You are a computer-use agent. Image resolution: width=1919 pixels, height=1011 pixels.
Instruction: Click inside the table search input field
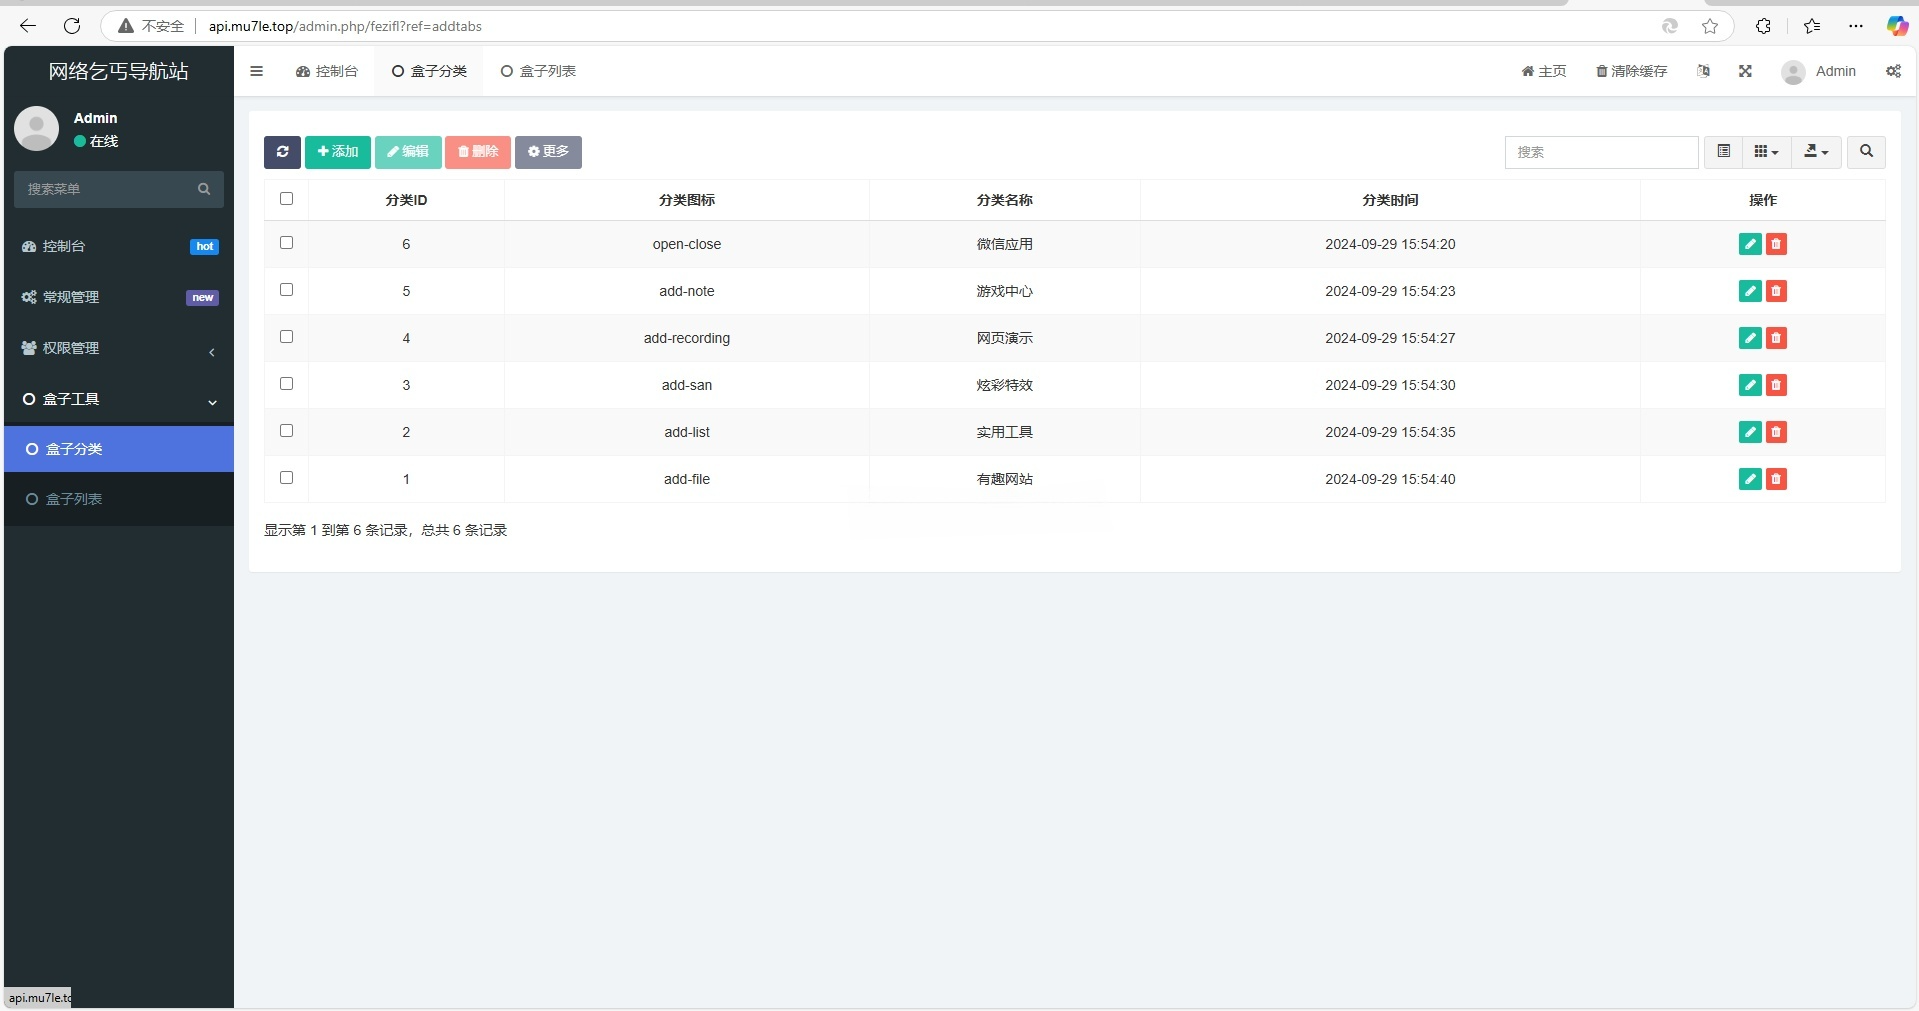click(x=1601, y=152)
